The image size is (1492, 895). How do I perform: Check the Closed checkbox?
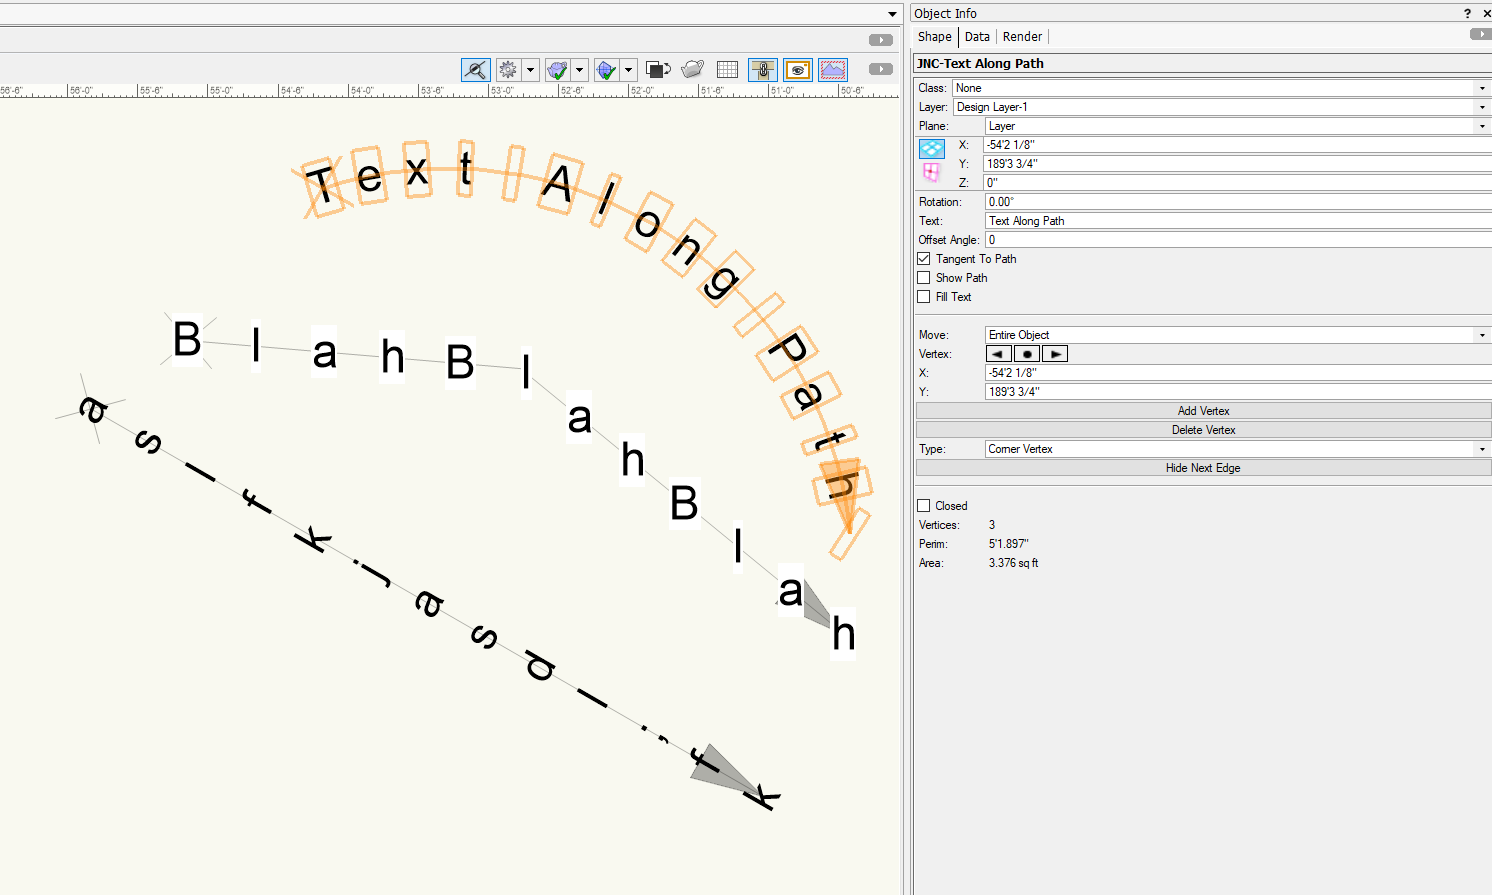924,506
